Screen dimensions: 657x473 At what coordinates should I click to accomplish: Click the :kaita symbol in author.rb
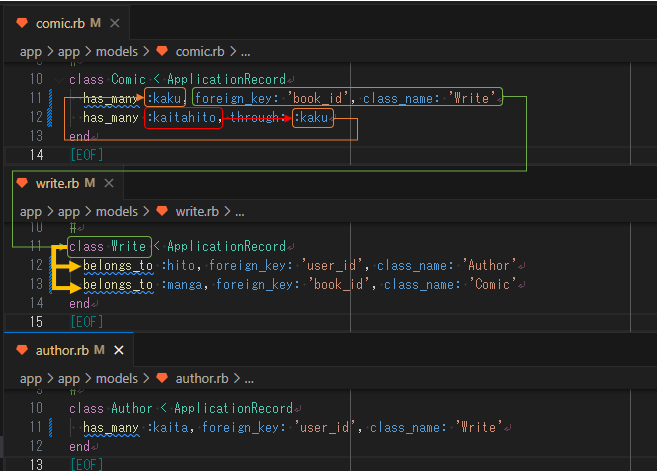click(168, 428)
